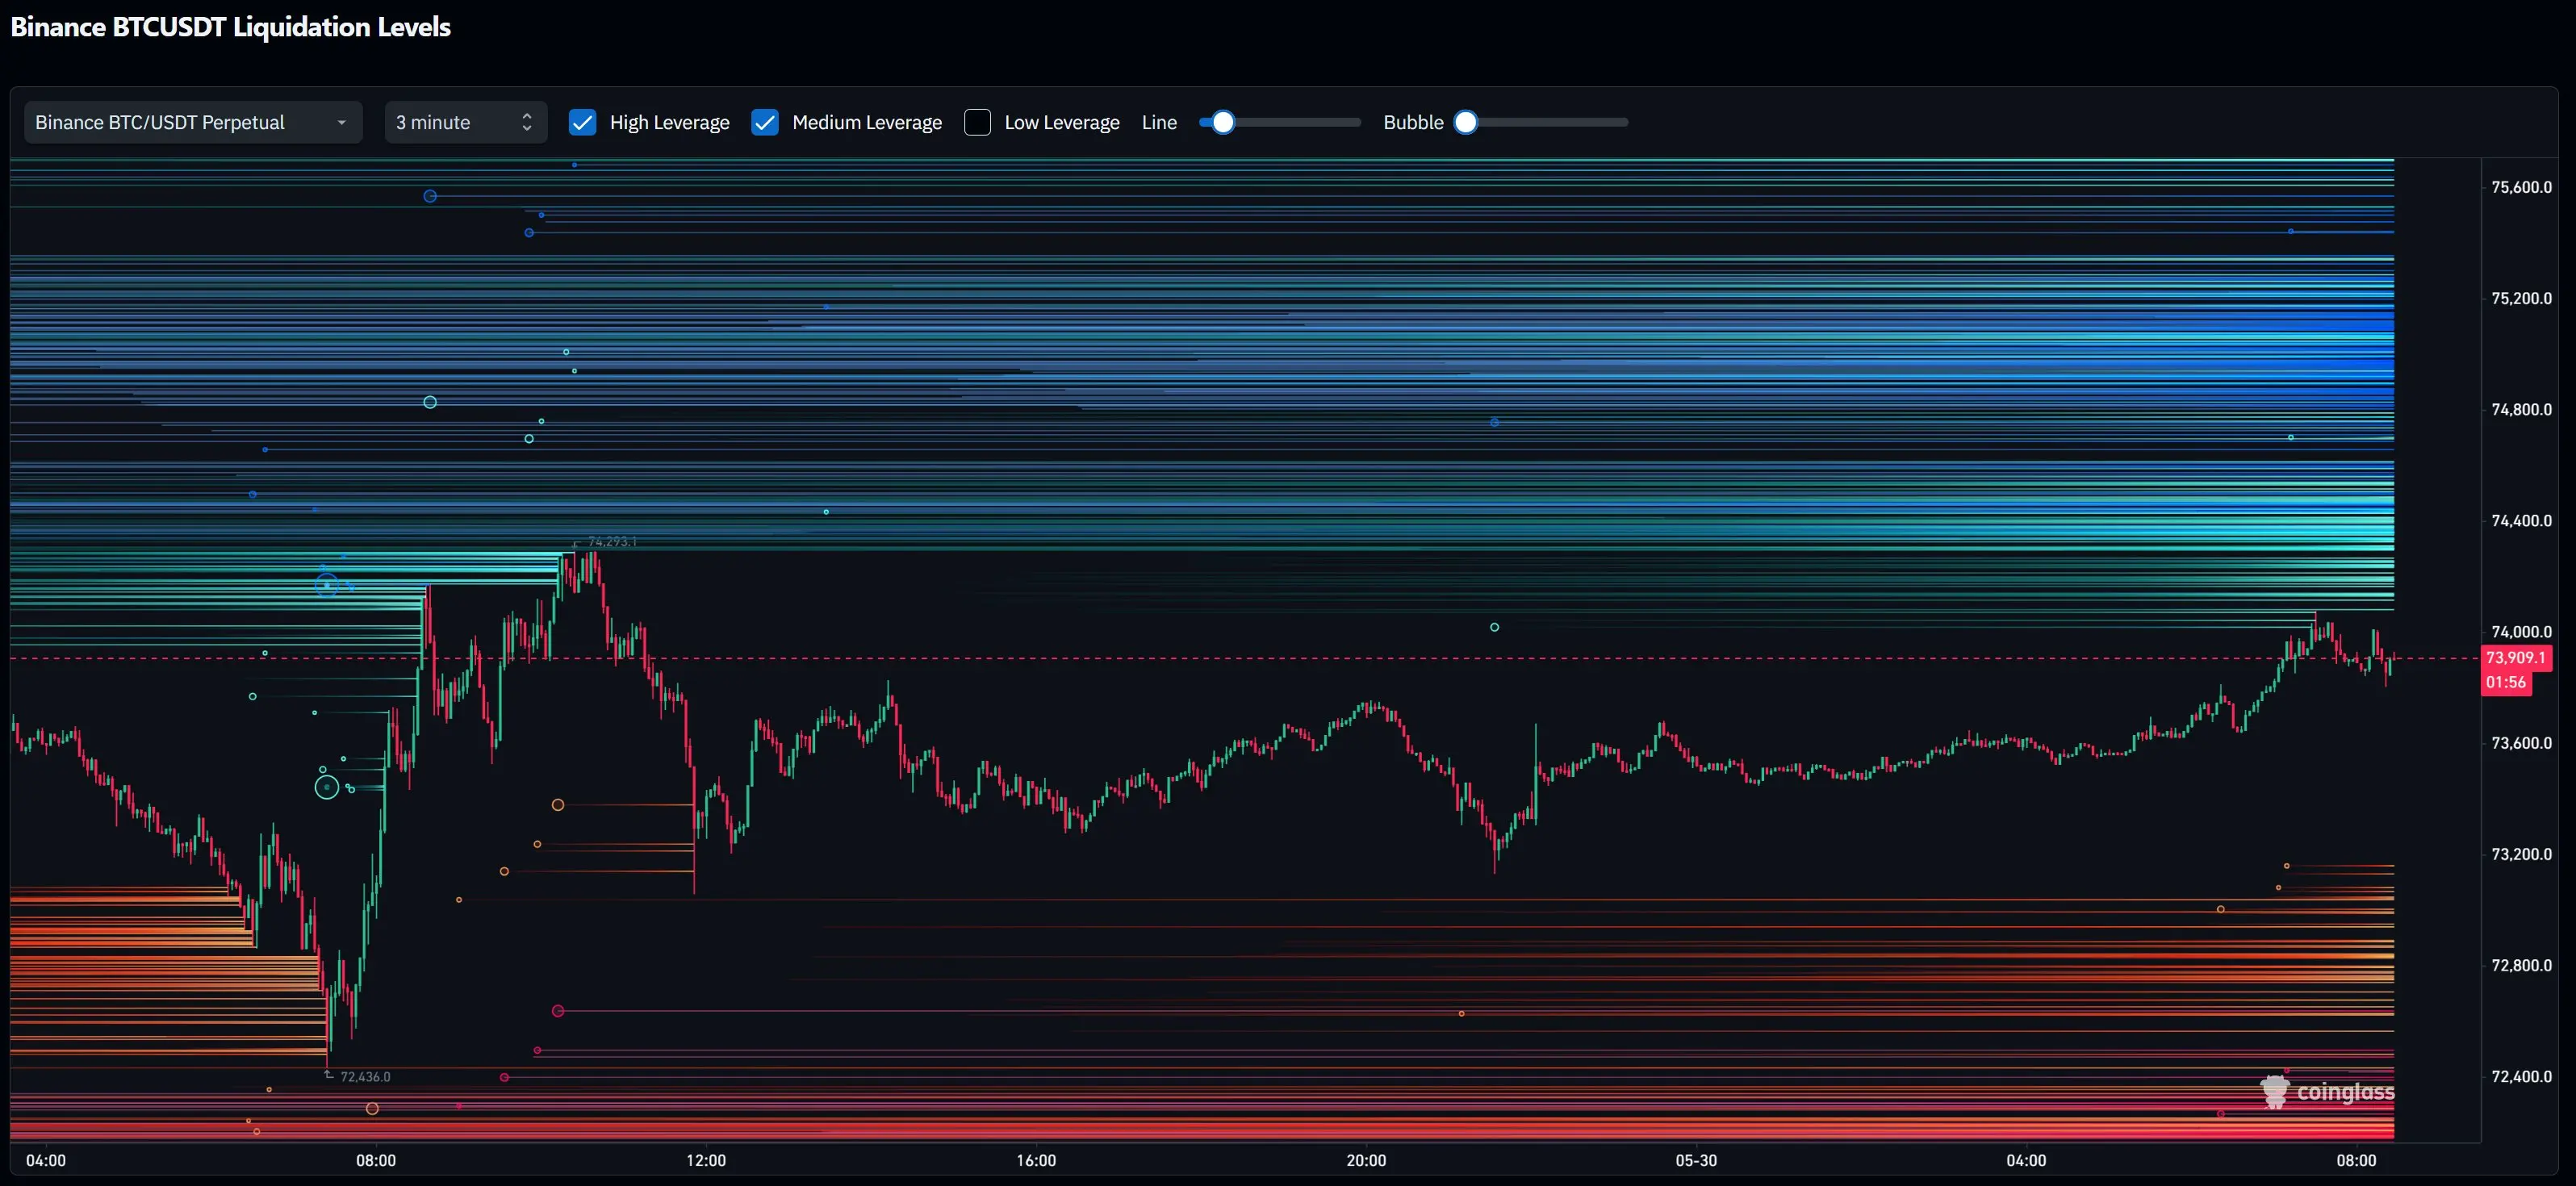Open the 3 minute interval selector

[x=466, y=122]
